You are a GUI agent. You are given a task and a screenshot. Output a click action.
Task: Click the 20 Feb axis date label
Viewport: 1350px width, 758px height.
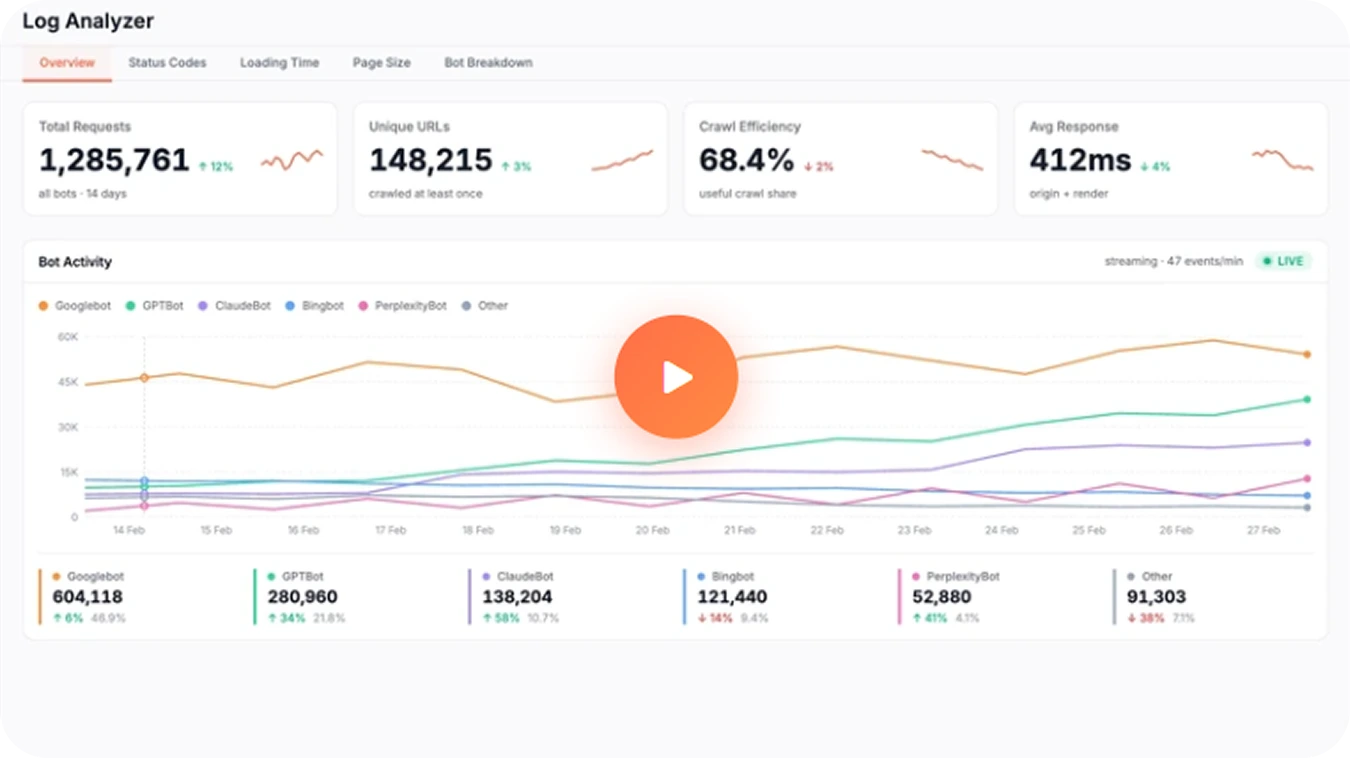653,531
